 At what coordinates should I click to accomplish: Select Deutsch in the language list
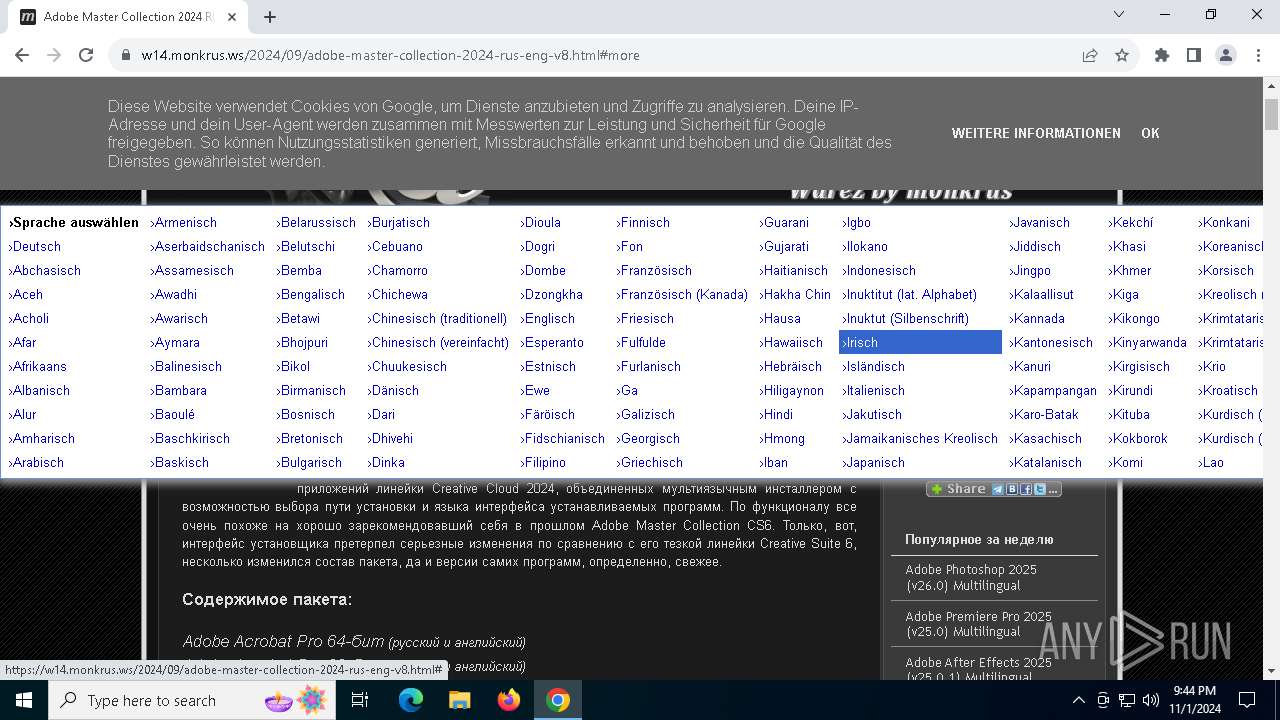click(35, 246)
